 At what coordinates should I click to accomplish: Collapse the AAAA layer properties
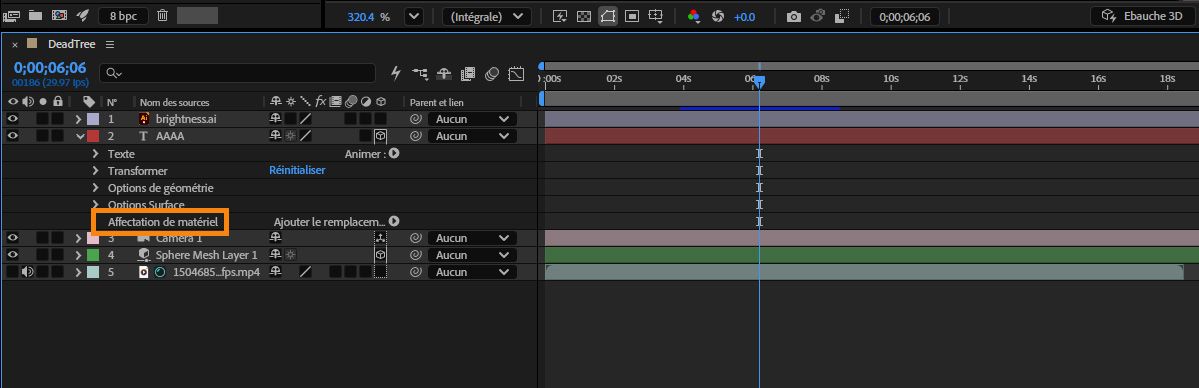tap(79, 135)
